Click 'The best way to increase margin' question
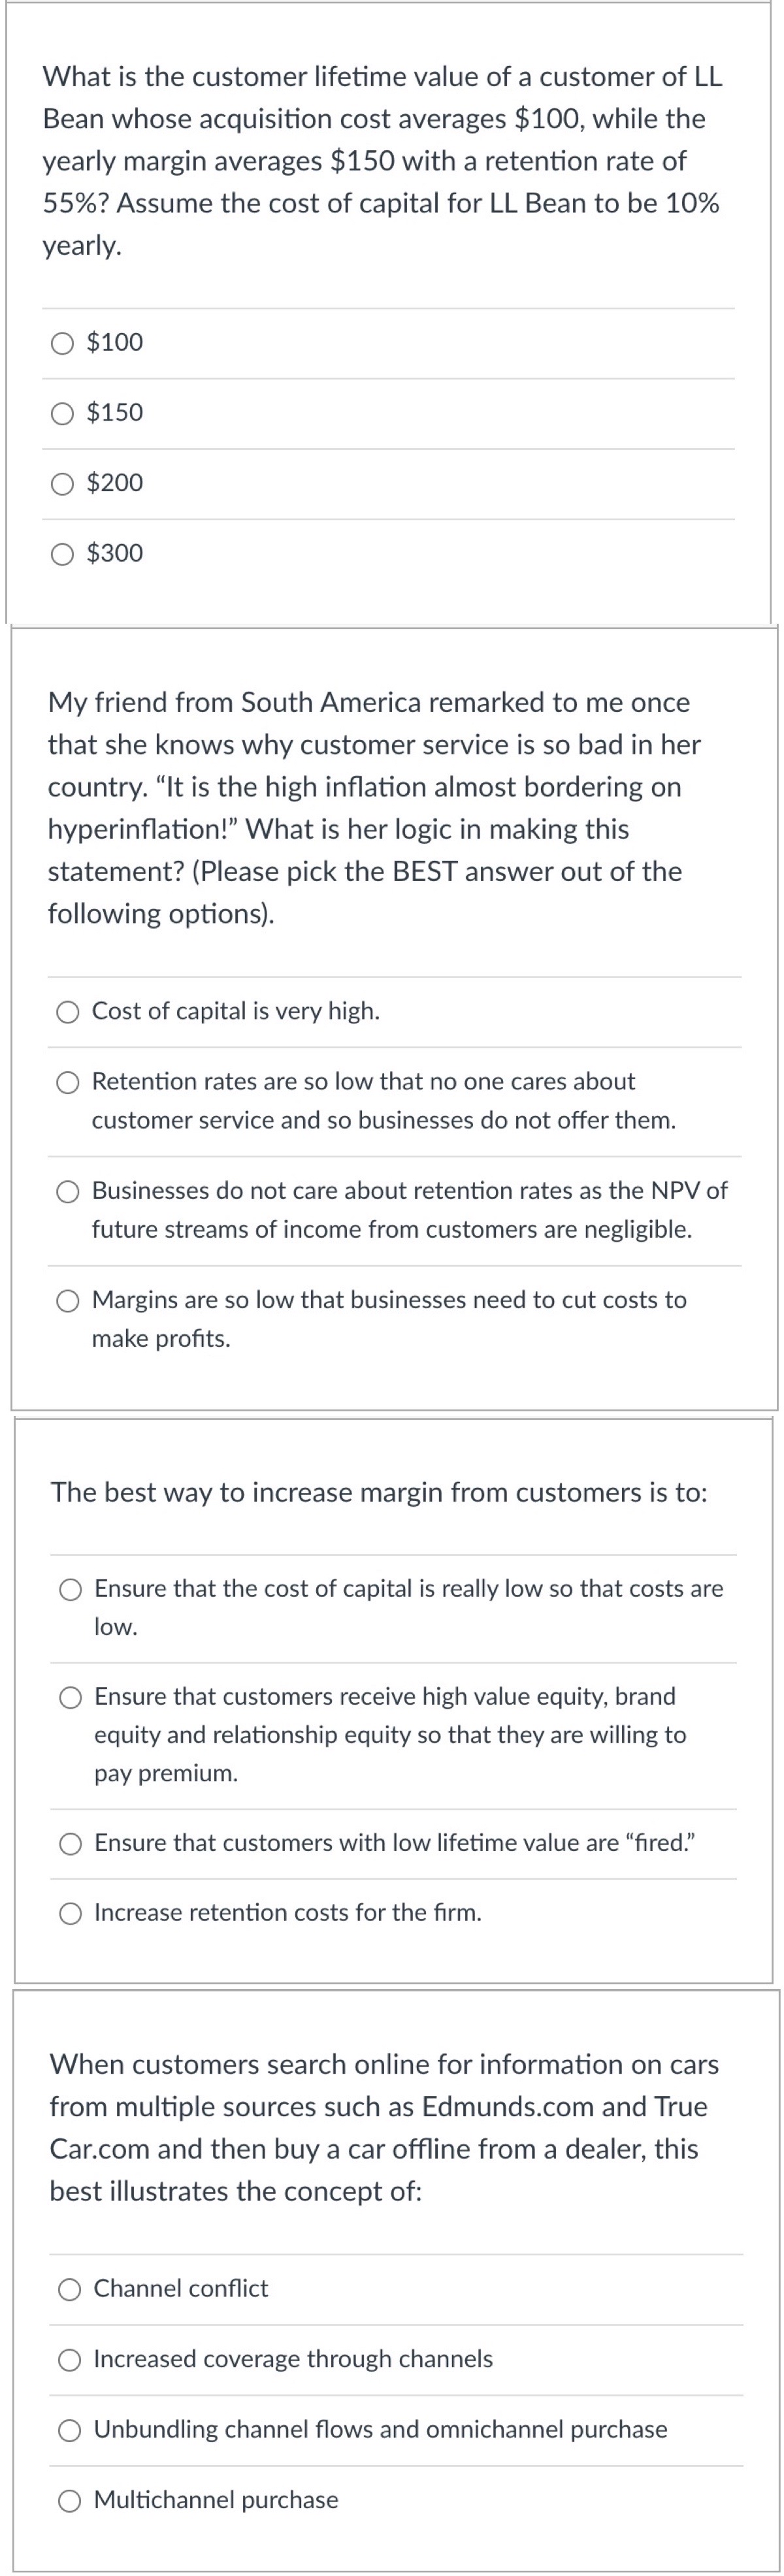Screen dimensions: 784x2576 (x=379, y=1493)
